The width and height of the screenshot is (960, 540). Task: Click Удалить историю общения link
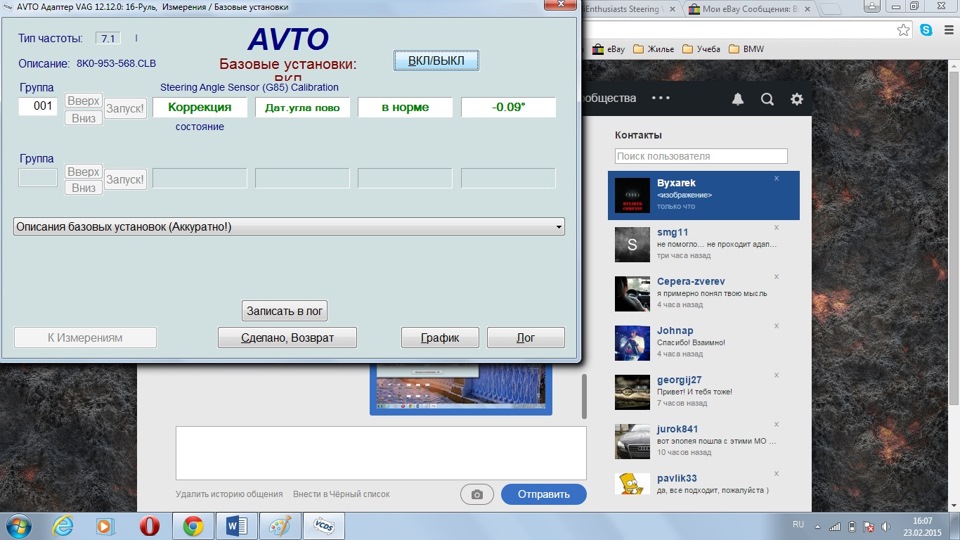click(229, 494)
